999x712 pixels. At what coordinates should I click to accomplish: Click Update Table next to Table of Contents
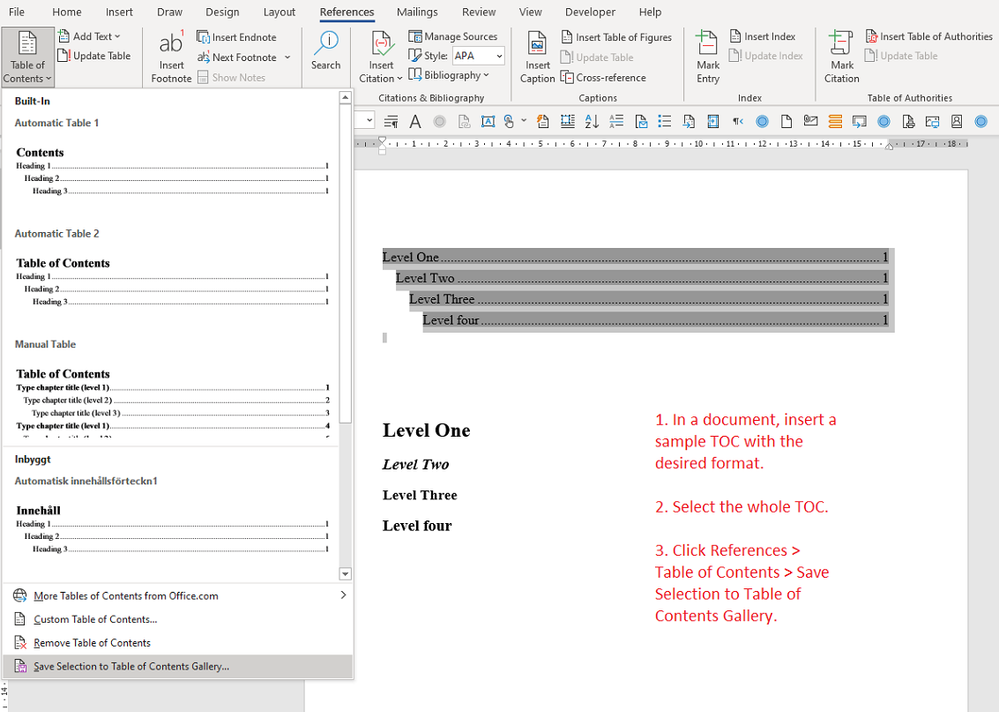click(94, 56)
